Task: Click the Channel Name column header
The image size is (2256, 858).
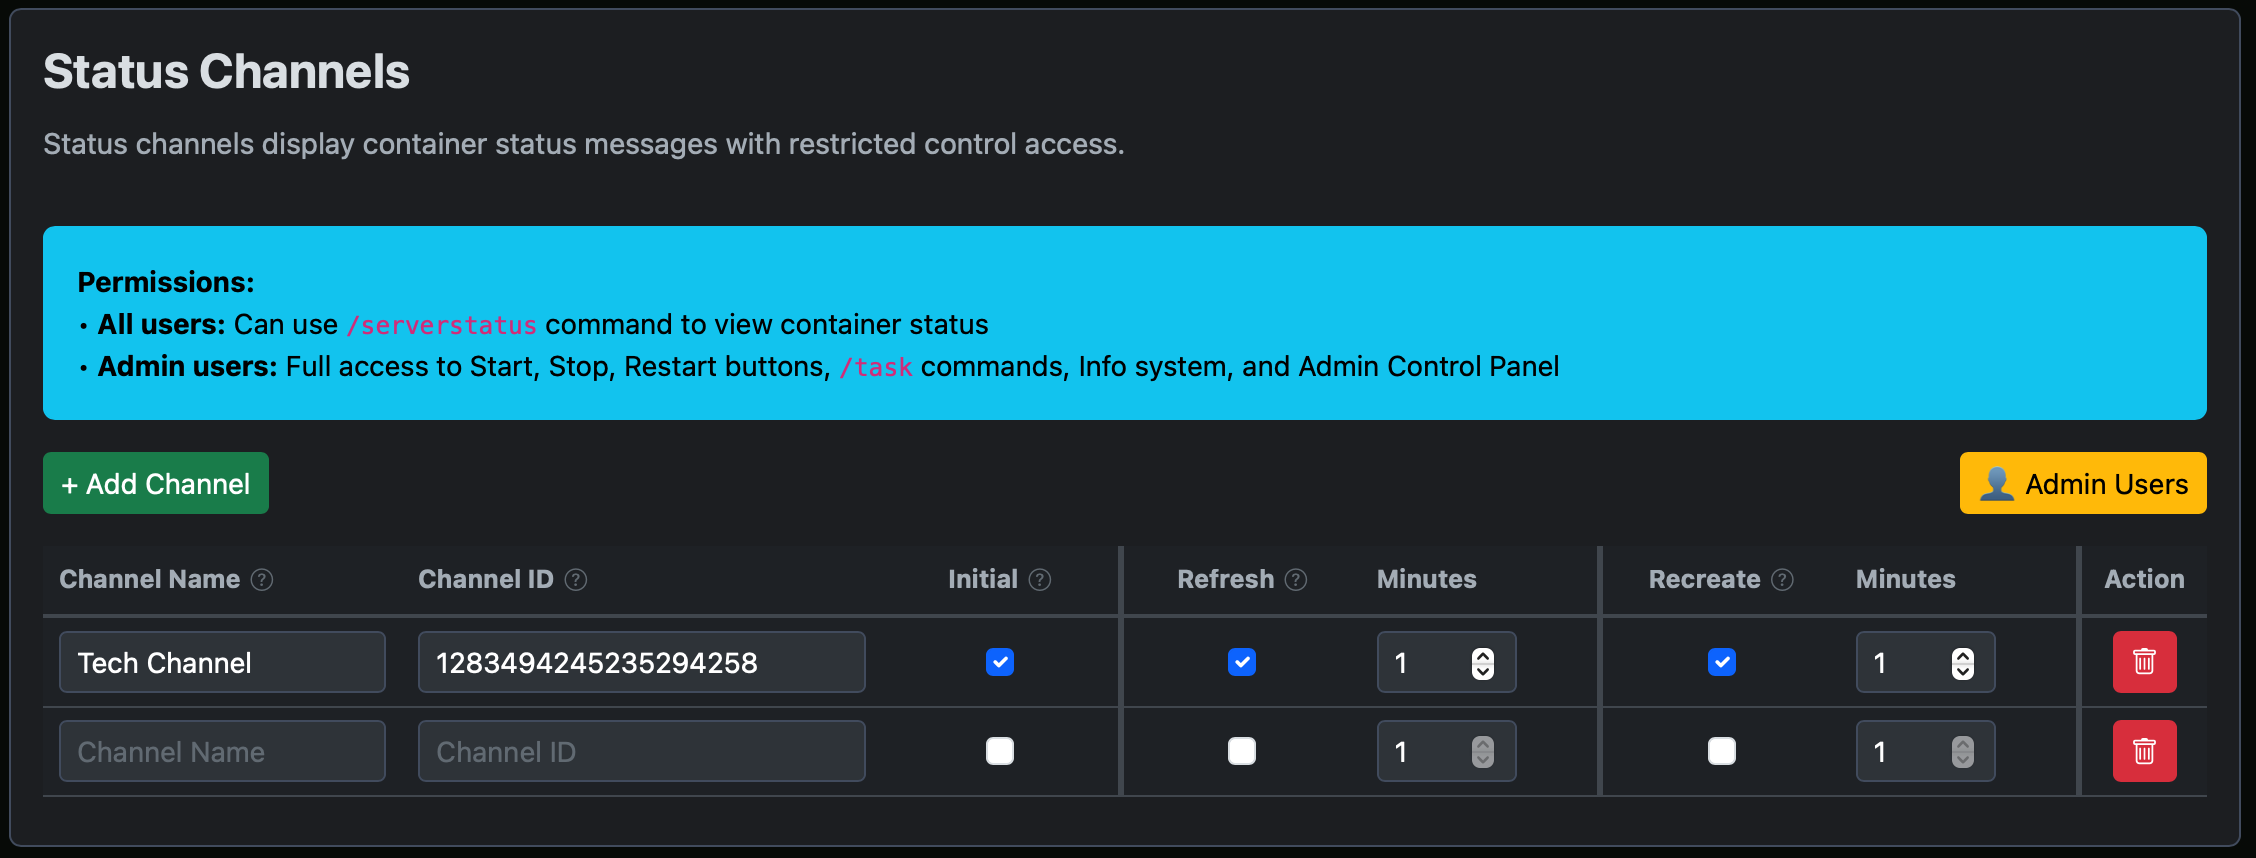Action: [x=150, y=579]
